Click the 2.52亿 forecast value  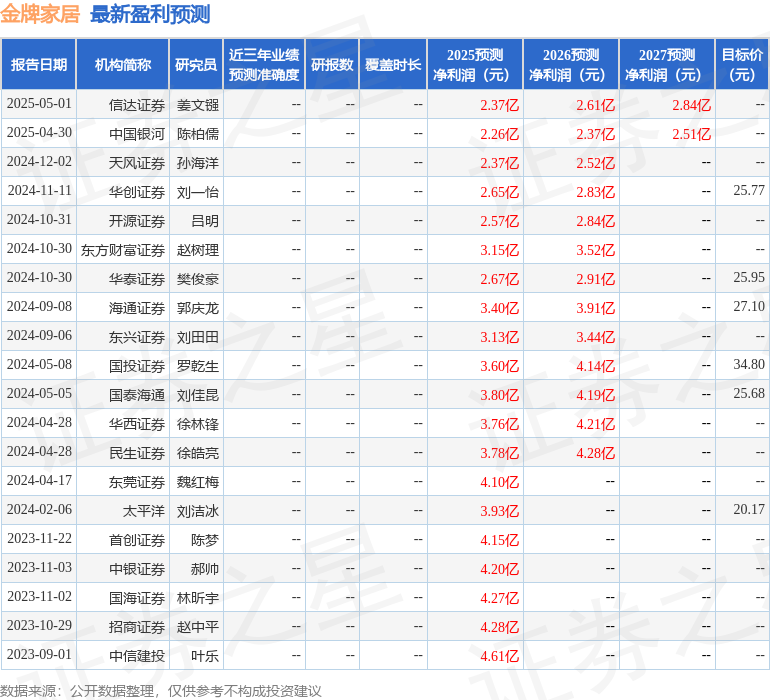596,163
